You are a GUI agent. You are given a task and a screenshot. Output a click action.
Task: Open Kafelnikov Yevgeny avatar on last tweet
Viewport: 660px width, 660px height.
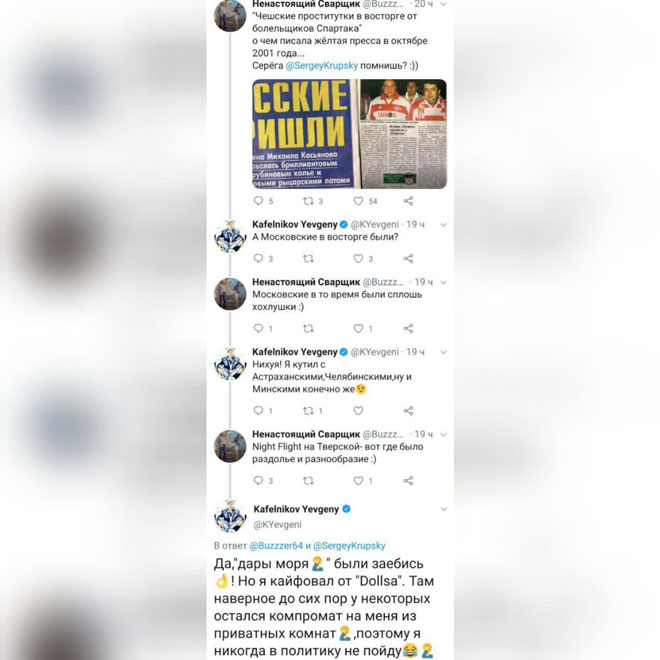pyautogui.click(x=230, y=516)
